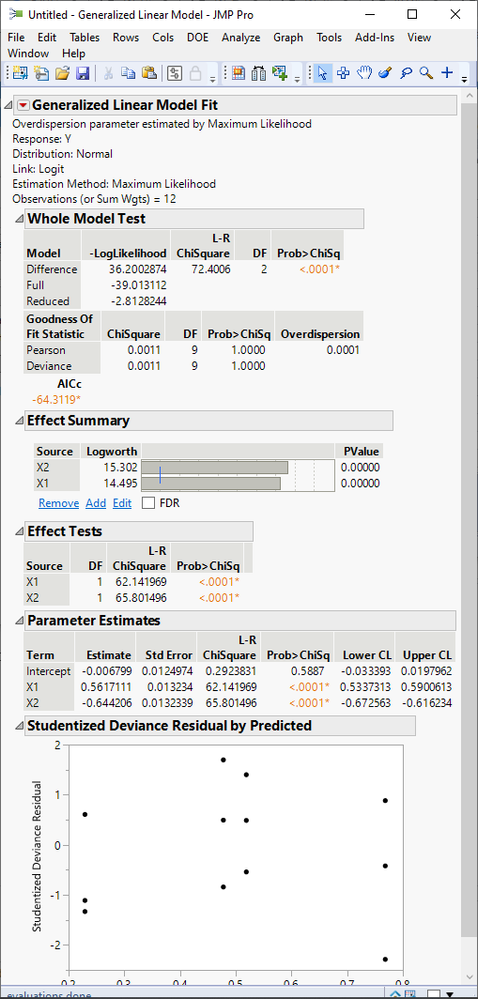This screenshot has width=478, height=999.
Task: Open the DOE menu
Action: [x=198, y=38]
